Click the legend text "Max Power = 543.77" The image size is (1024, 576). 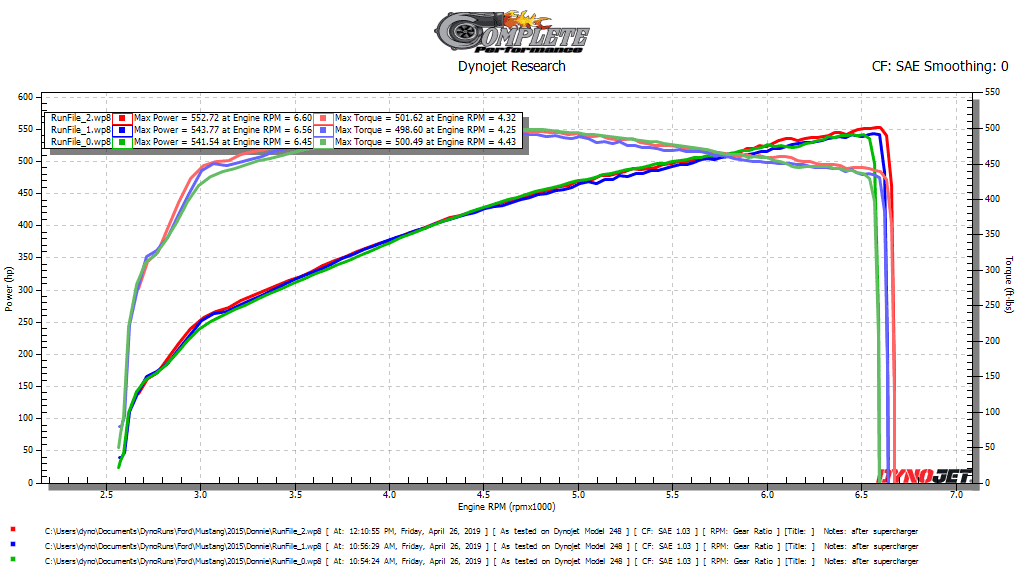pos(176,130)
